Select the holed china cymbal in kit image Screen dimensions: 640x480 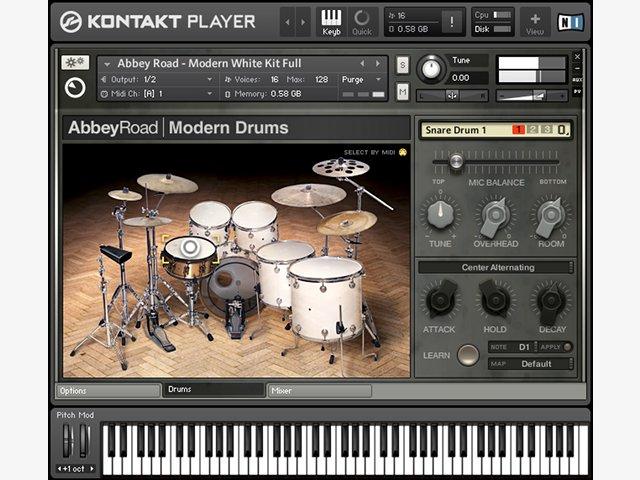click(x=341, y=167)
